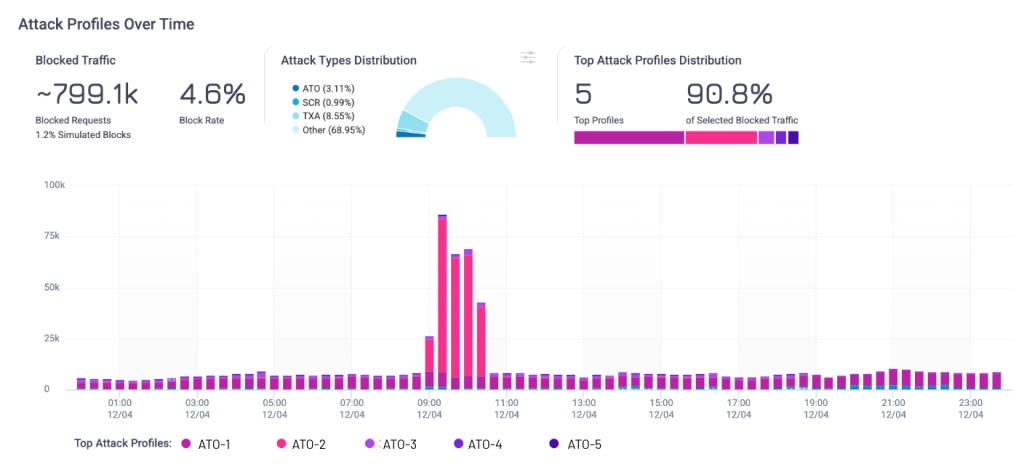
Task: Select the Other (68.95%) legend entry
Action: (332, 130)
